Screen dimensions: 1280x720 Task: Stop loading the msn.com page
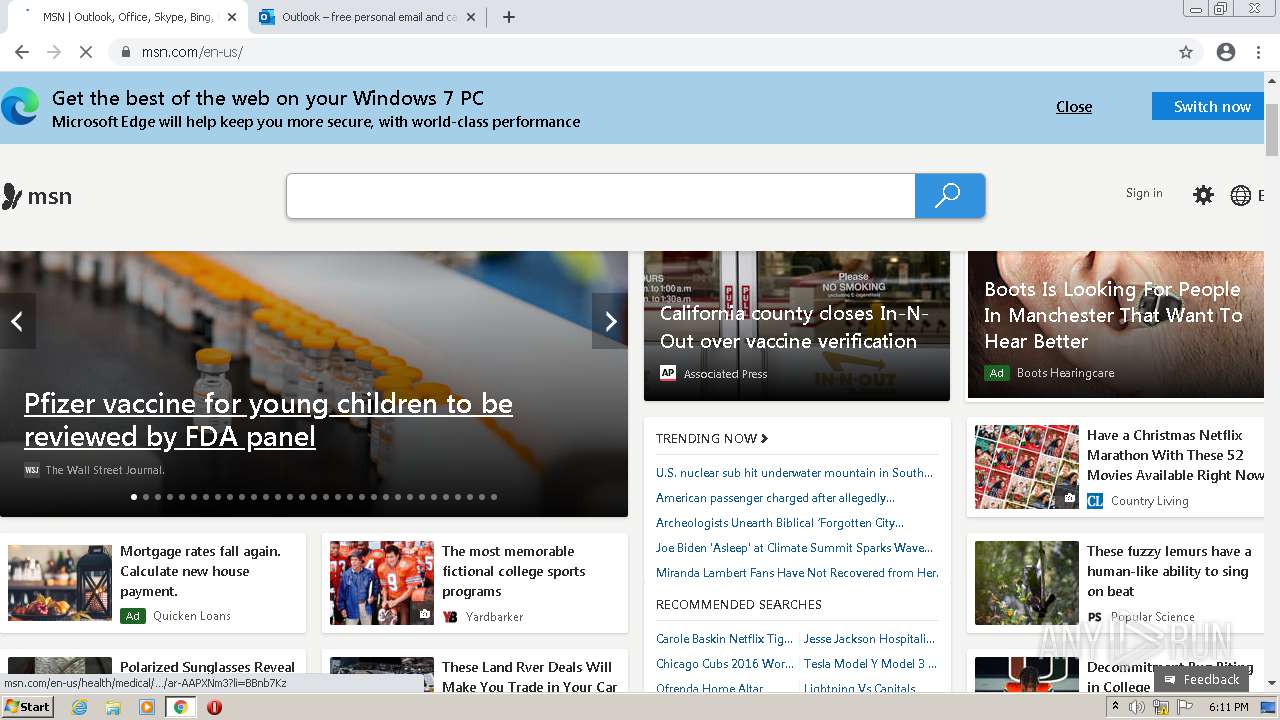coord(86,52)
